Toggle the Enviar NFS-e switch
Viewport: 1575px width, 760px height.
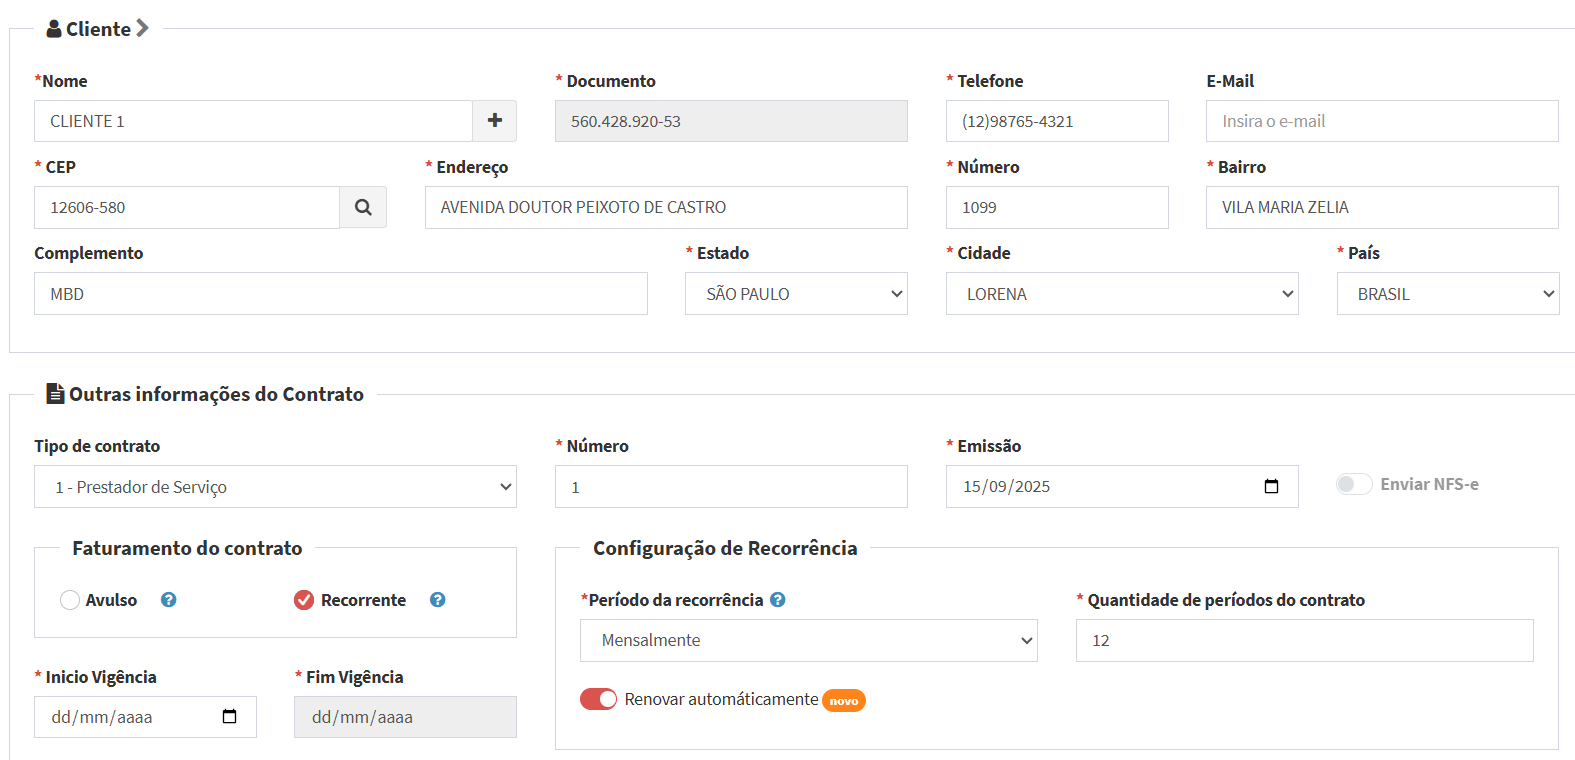[1354, 484]
